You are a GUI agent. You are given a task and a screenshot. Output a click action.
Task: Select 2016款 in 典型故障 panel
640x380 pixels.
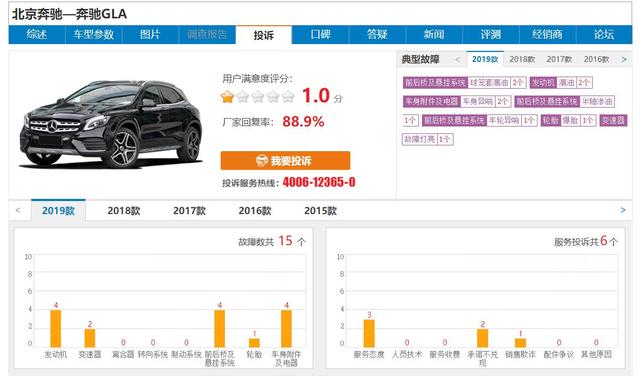[x=596, y=60]
